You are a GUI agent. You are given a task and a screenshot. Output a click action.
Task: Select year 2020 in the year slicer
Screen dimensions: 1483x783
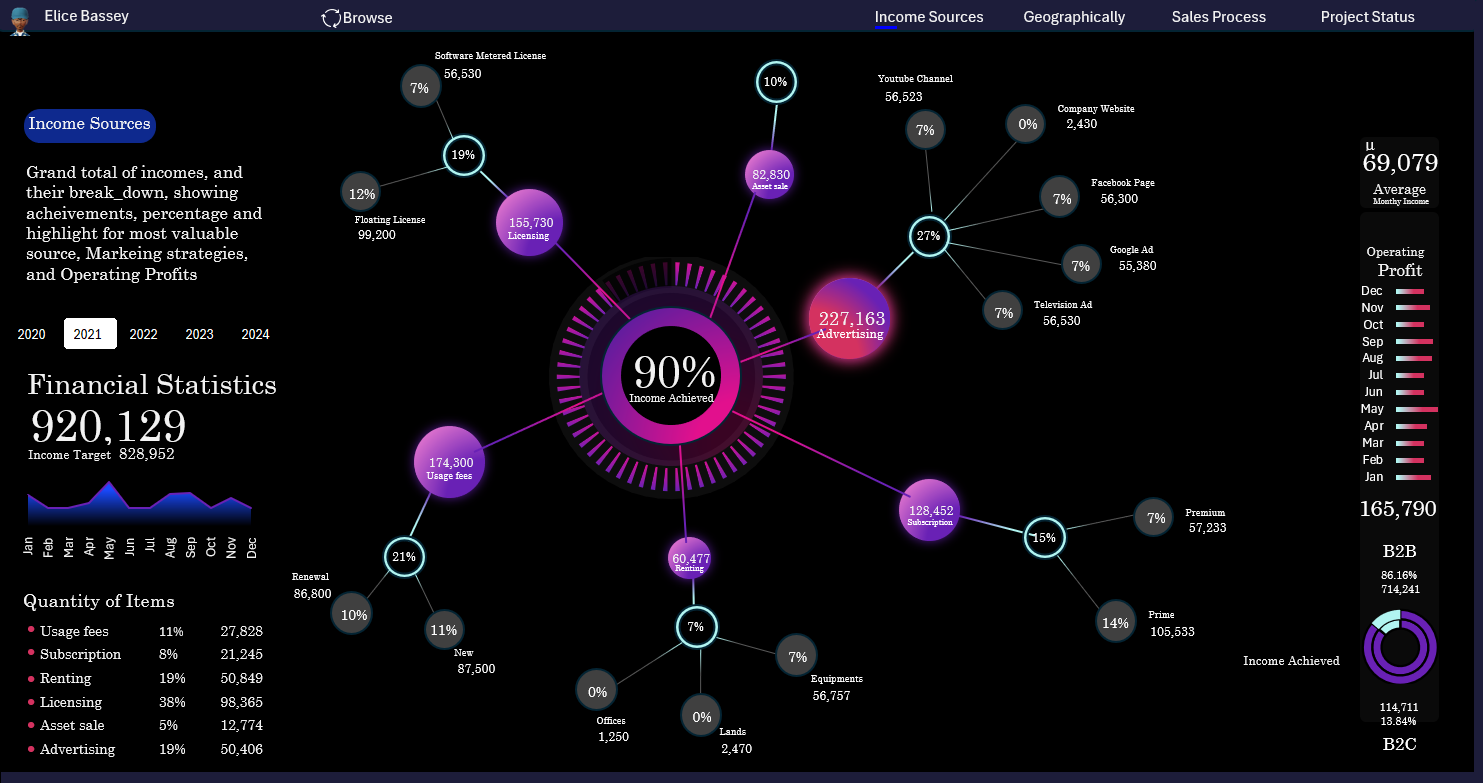coord(32,334)
